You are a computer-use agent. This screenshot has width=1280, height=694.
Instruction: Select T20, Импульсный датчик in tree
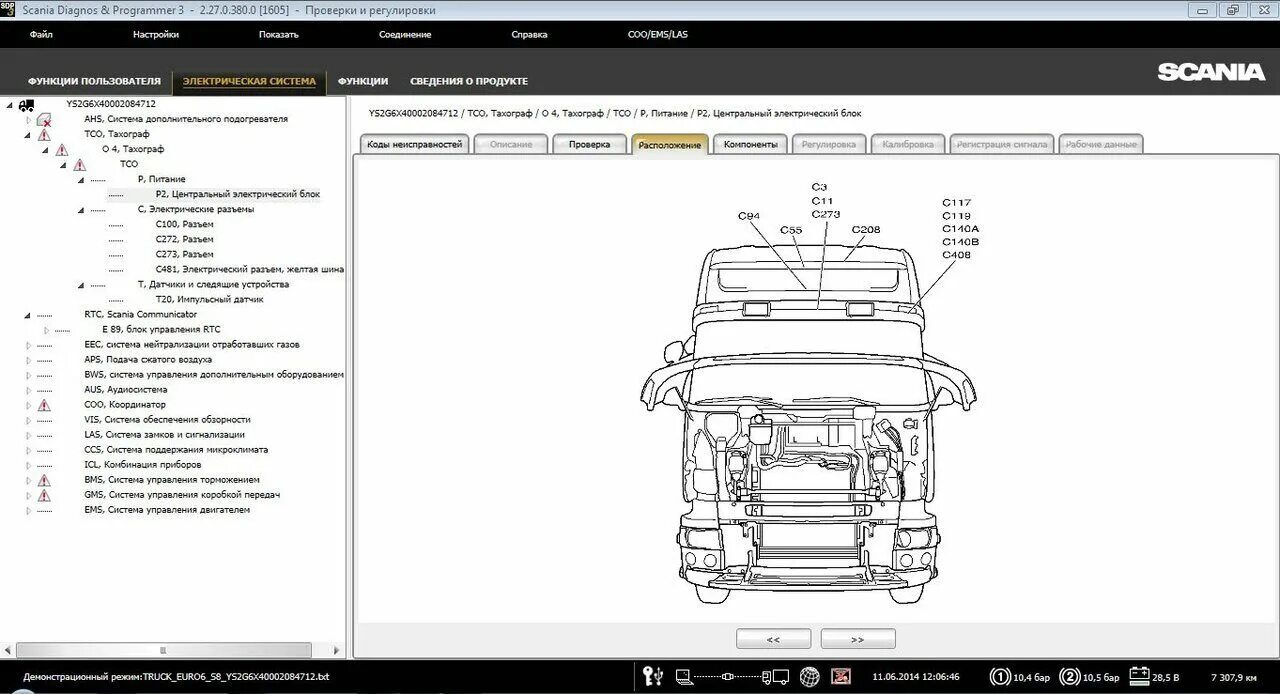point(209,299)
